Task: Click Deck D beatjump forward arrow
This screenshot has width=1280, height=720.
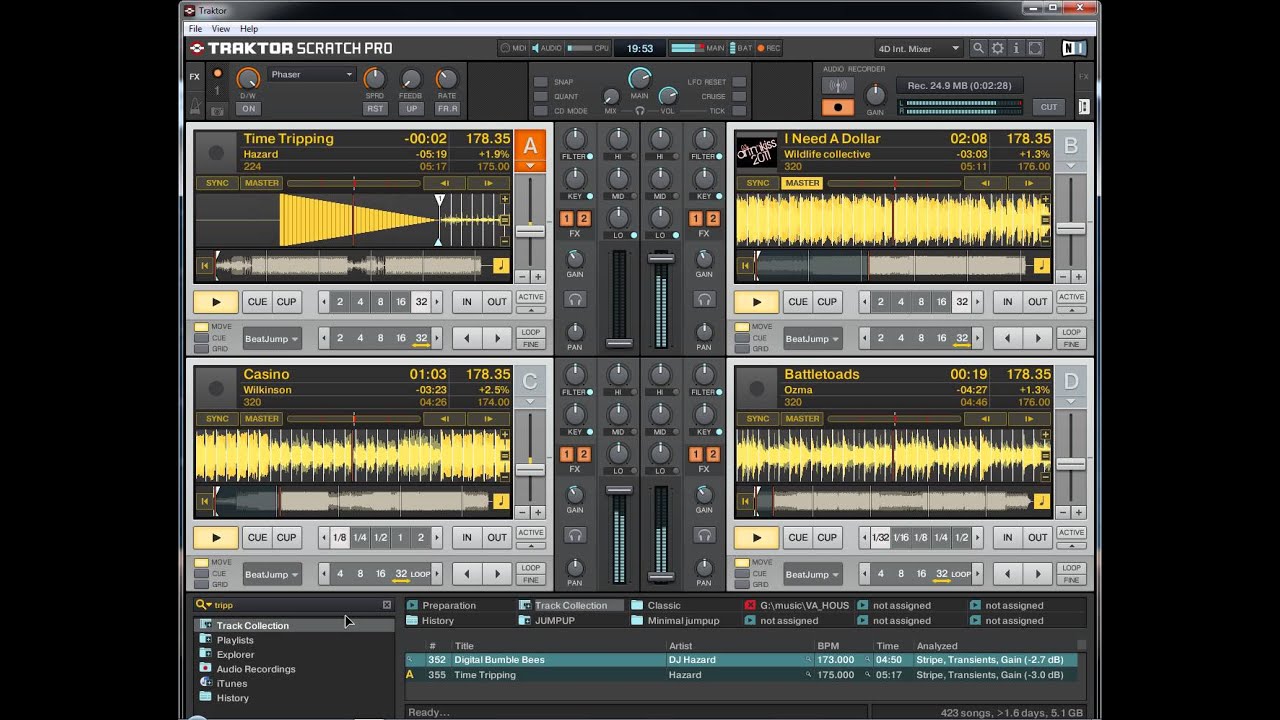Action: coord(1037,574)
